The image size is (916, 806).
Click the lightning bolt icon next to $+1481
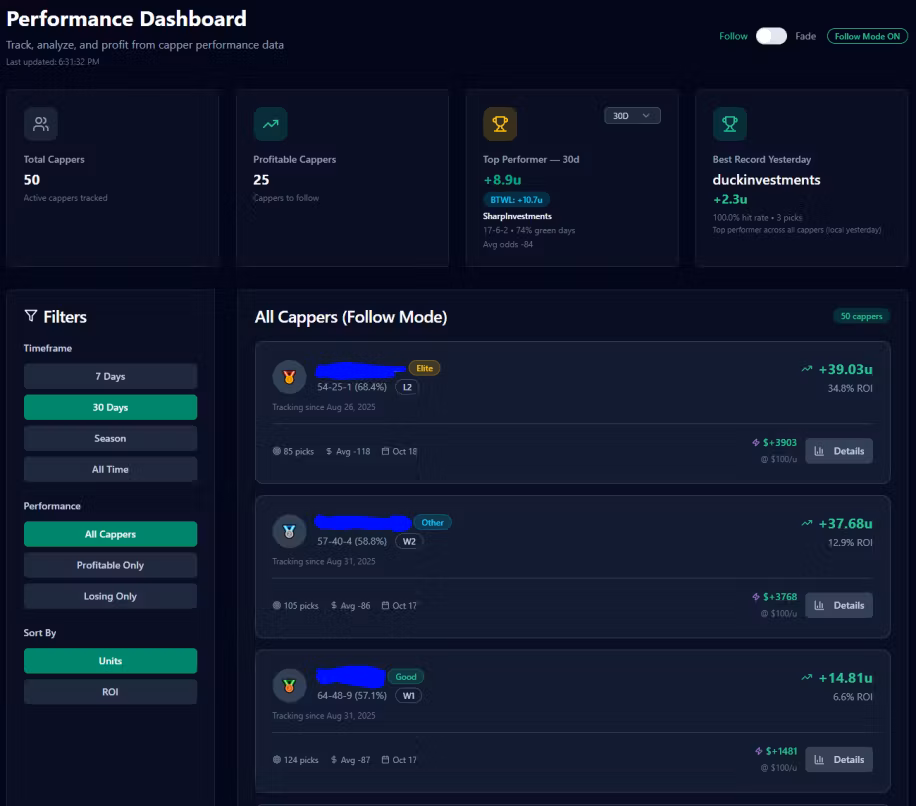[x=758, y=751]
